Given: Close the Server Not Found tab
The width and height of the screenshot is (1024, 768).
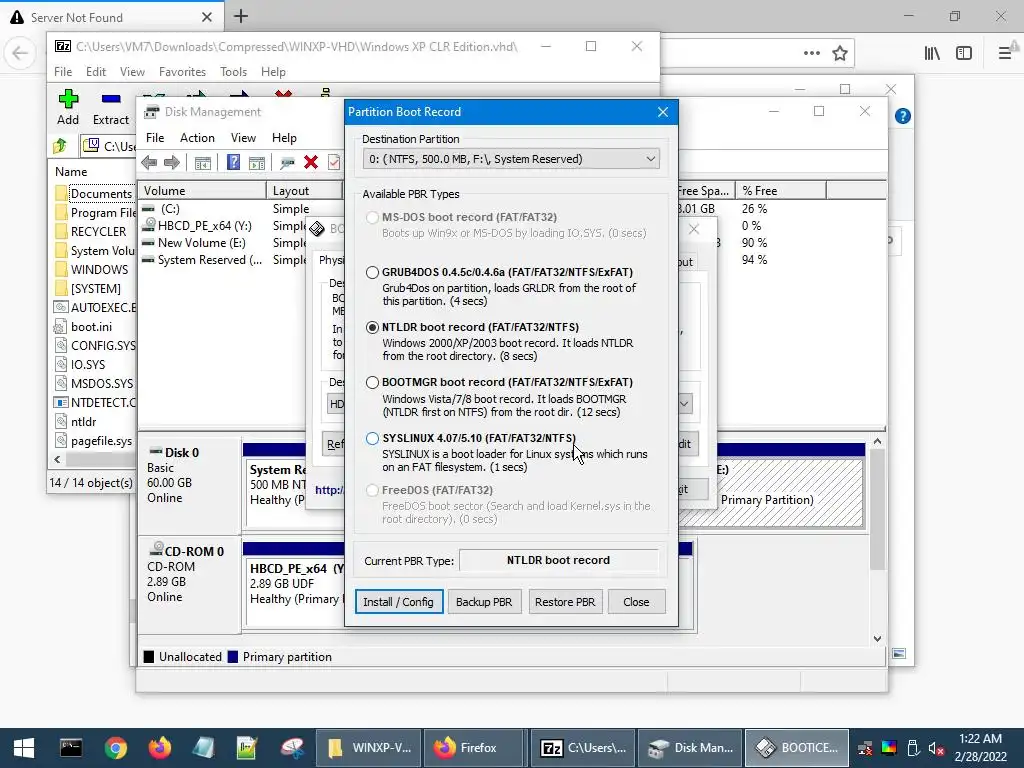Looking at the screenshot, I should [x=206, y=17].
